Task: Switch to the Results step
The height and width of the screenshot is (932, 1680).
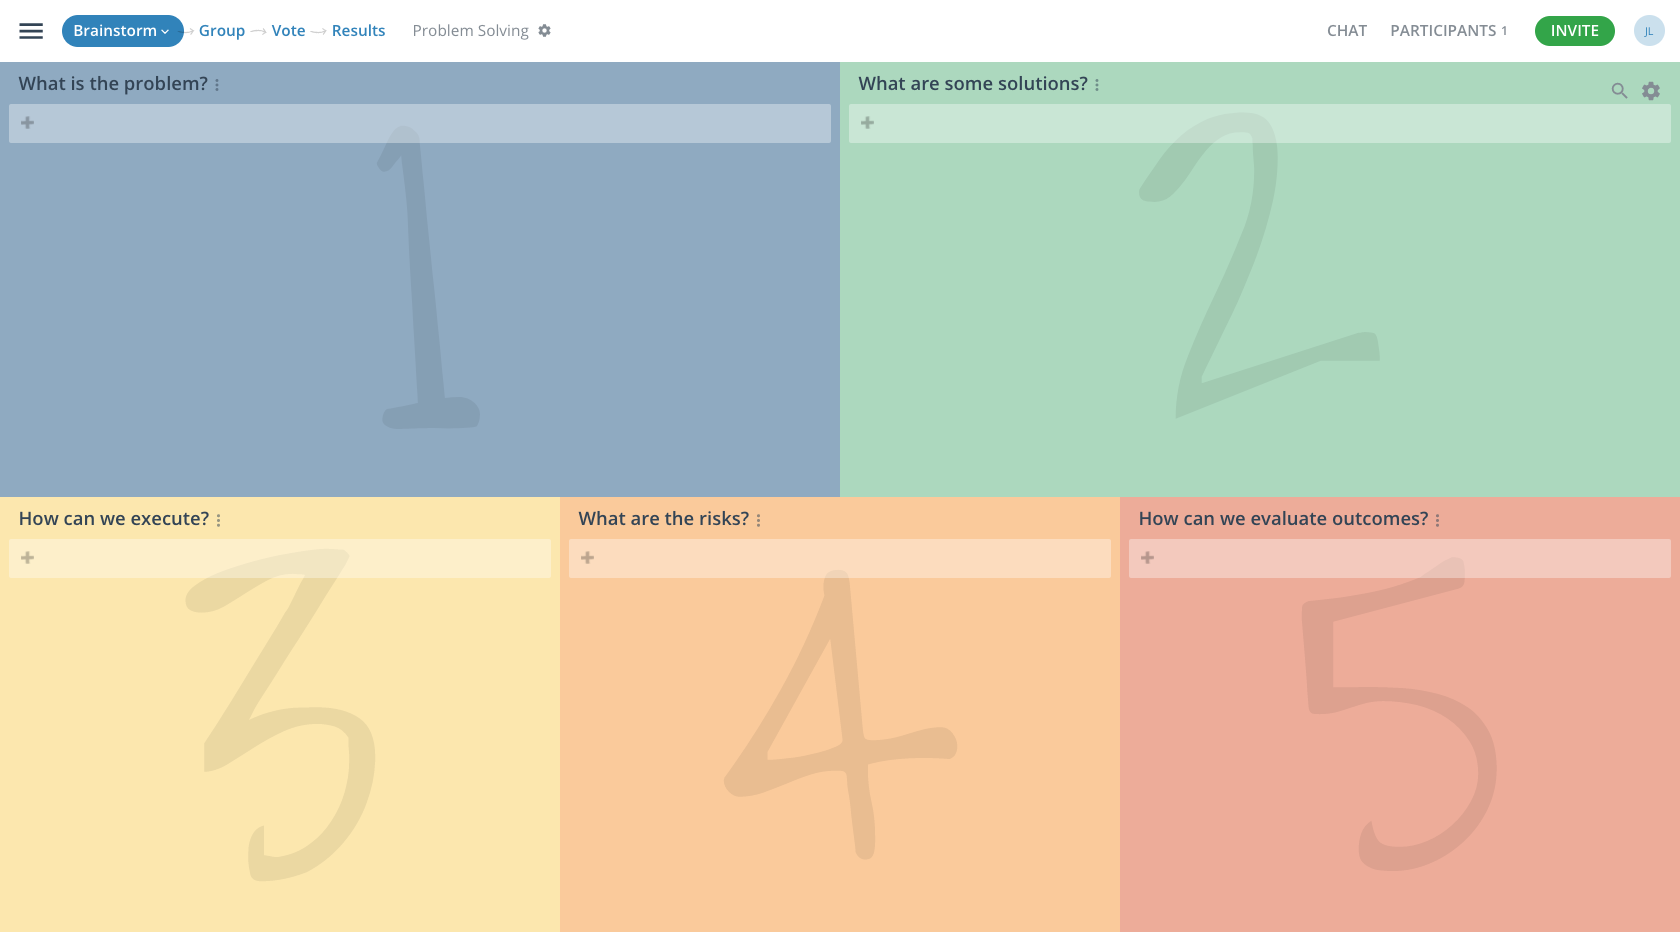Action: 357,31
